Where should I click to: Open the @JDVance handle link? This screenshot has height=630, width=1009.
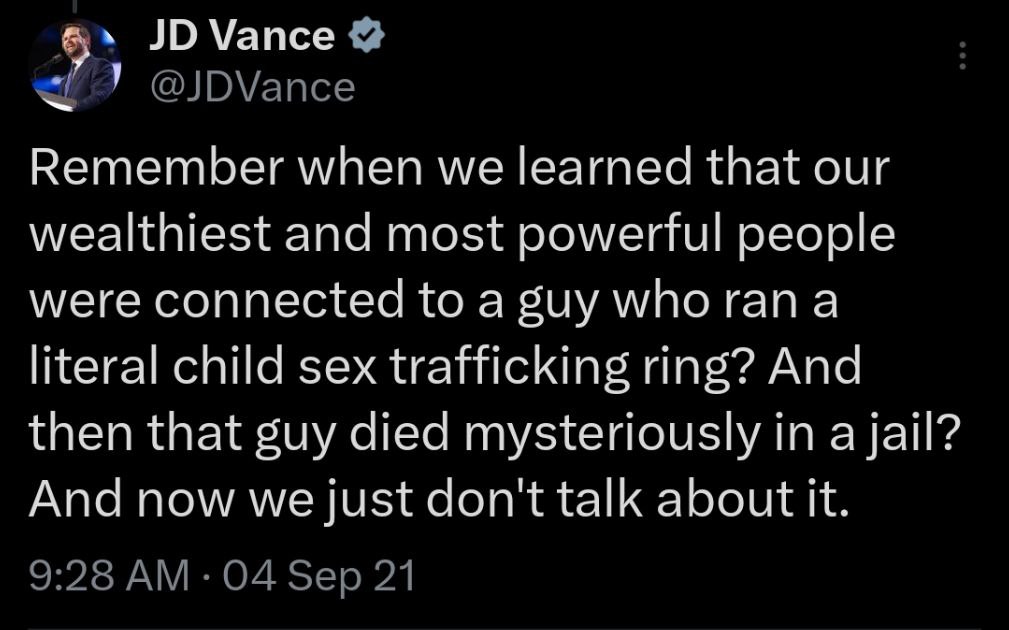coord(252,87)
